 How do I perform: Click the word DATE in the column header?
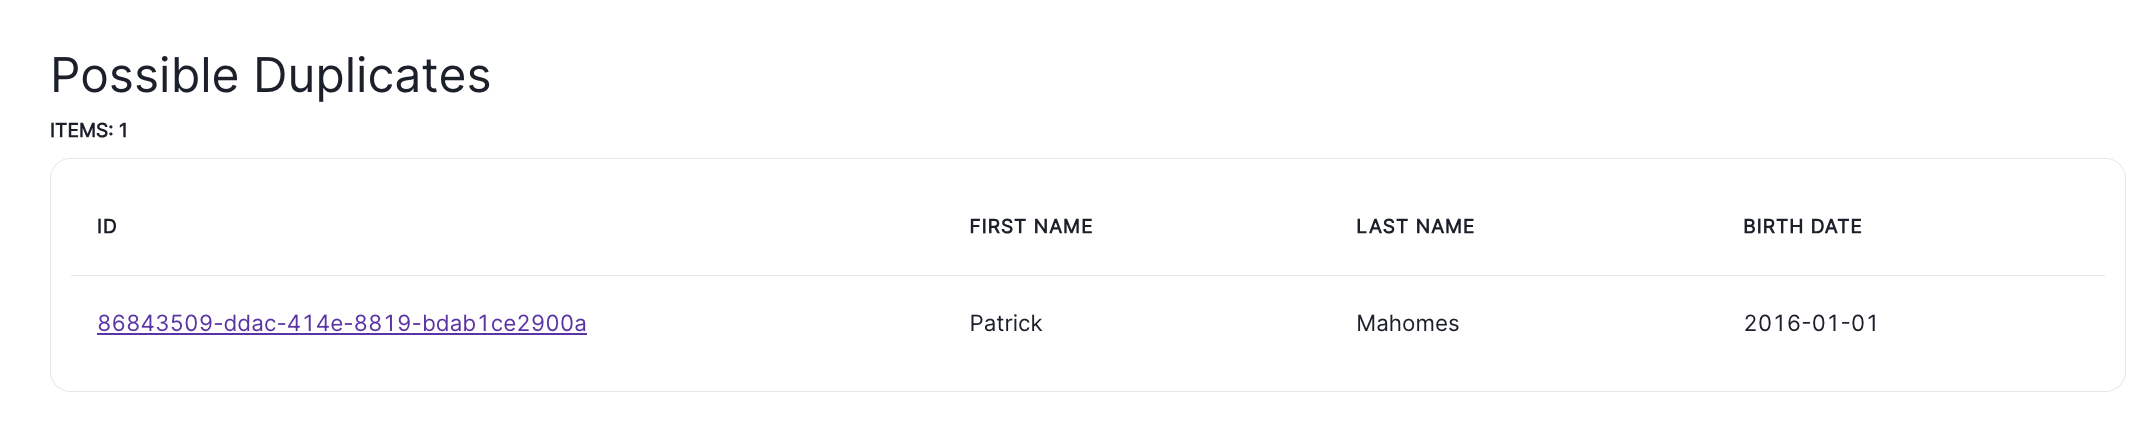[1836, 227]
